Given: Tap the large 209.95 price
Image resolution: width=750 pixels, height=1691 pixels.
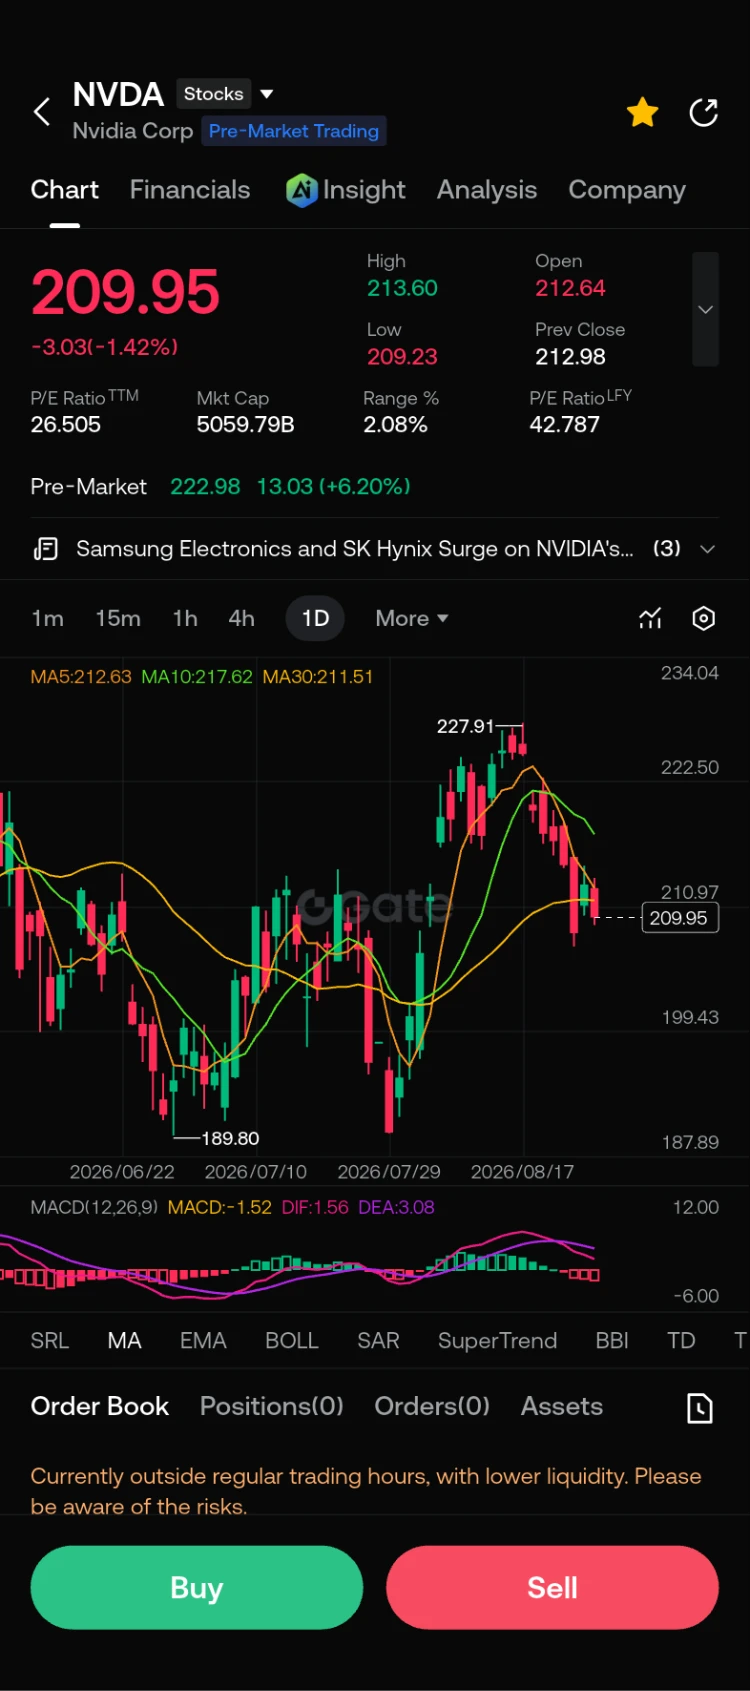Looking at the screenshot, I should click(125, 292).
